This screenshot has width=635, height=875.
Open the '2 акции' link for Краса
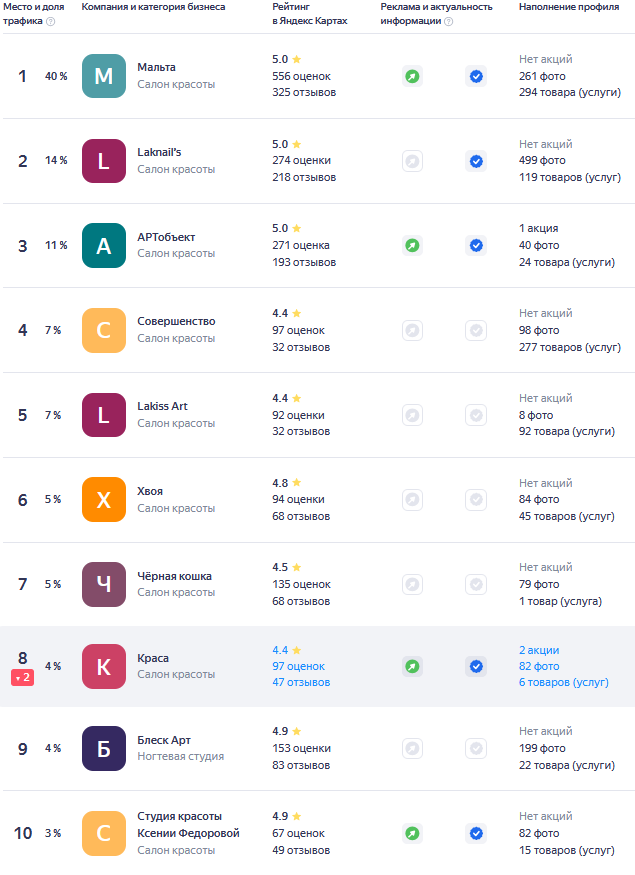coord(539,650)
